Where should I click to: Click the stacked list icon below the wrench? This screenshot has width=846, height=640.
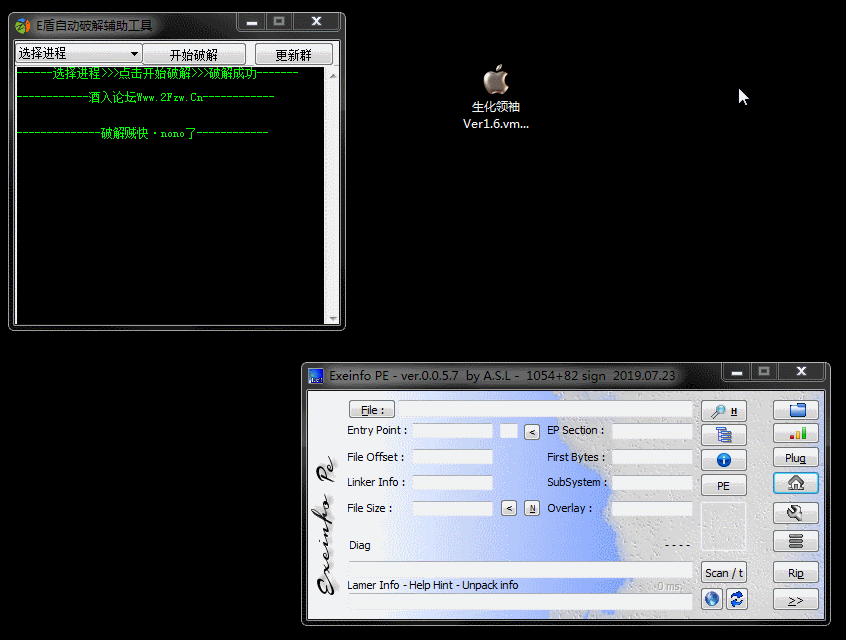tap(795, 540)
